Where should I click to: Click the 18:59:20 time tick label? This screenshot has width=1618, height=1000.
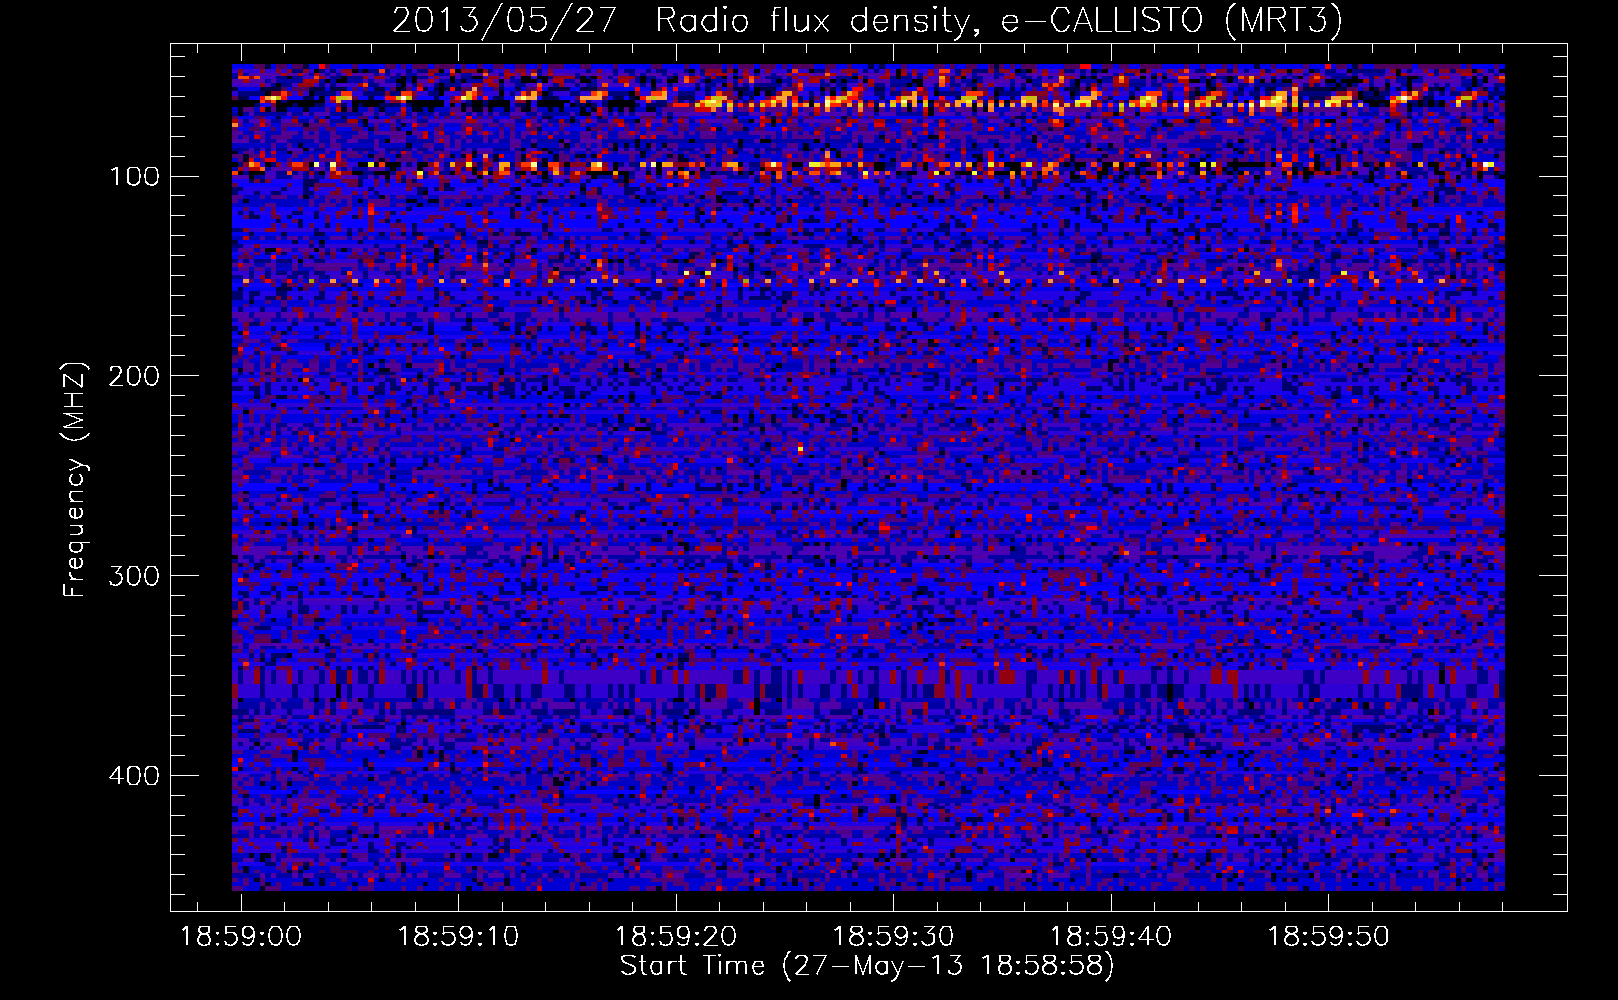(x=676, y=937)
